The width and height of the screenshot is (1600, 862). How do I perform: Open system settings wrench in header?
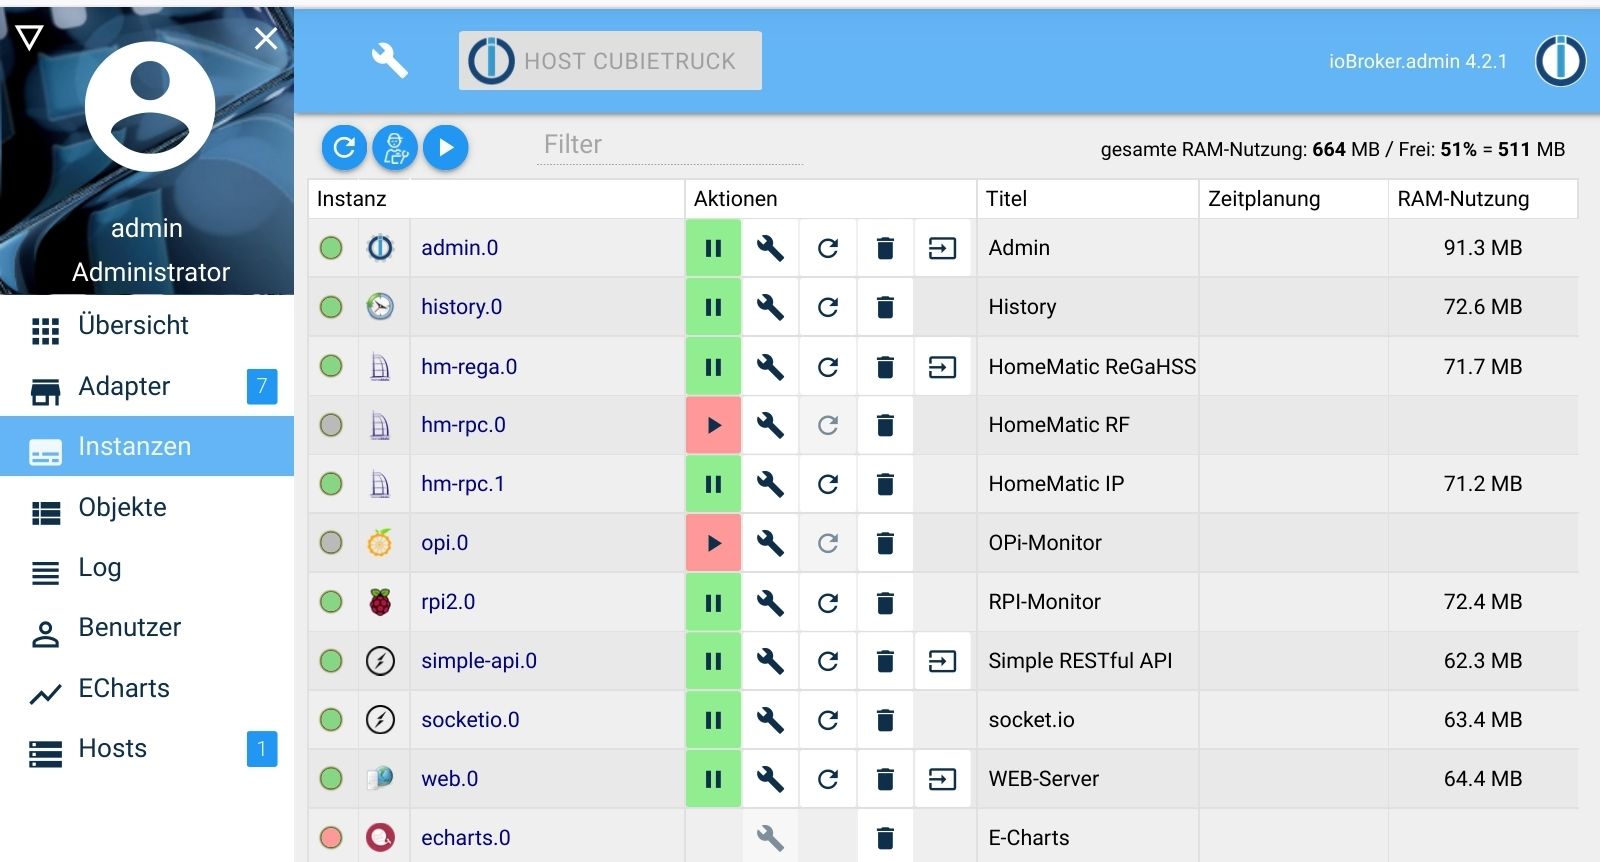pyautogui.click(x=389, y=61)
